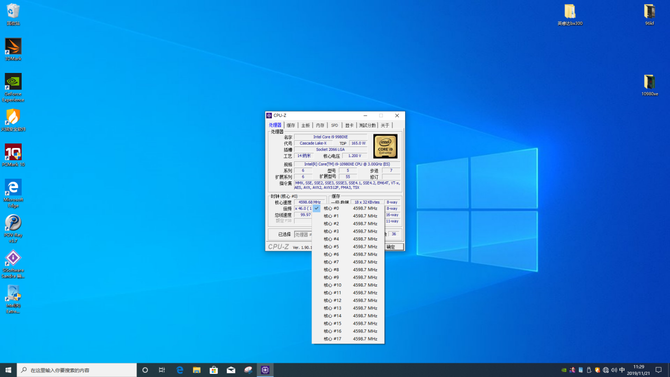Open Task View from the taskbar

pos(162,370)
